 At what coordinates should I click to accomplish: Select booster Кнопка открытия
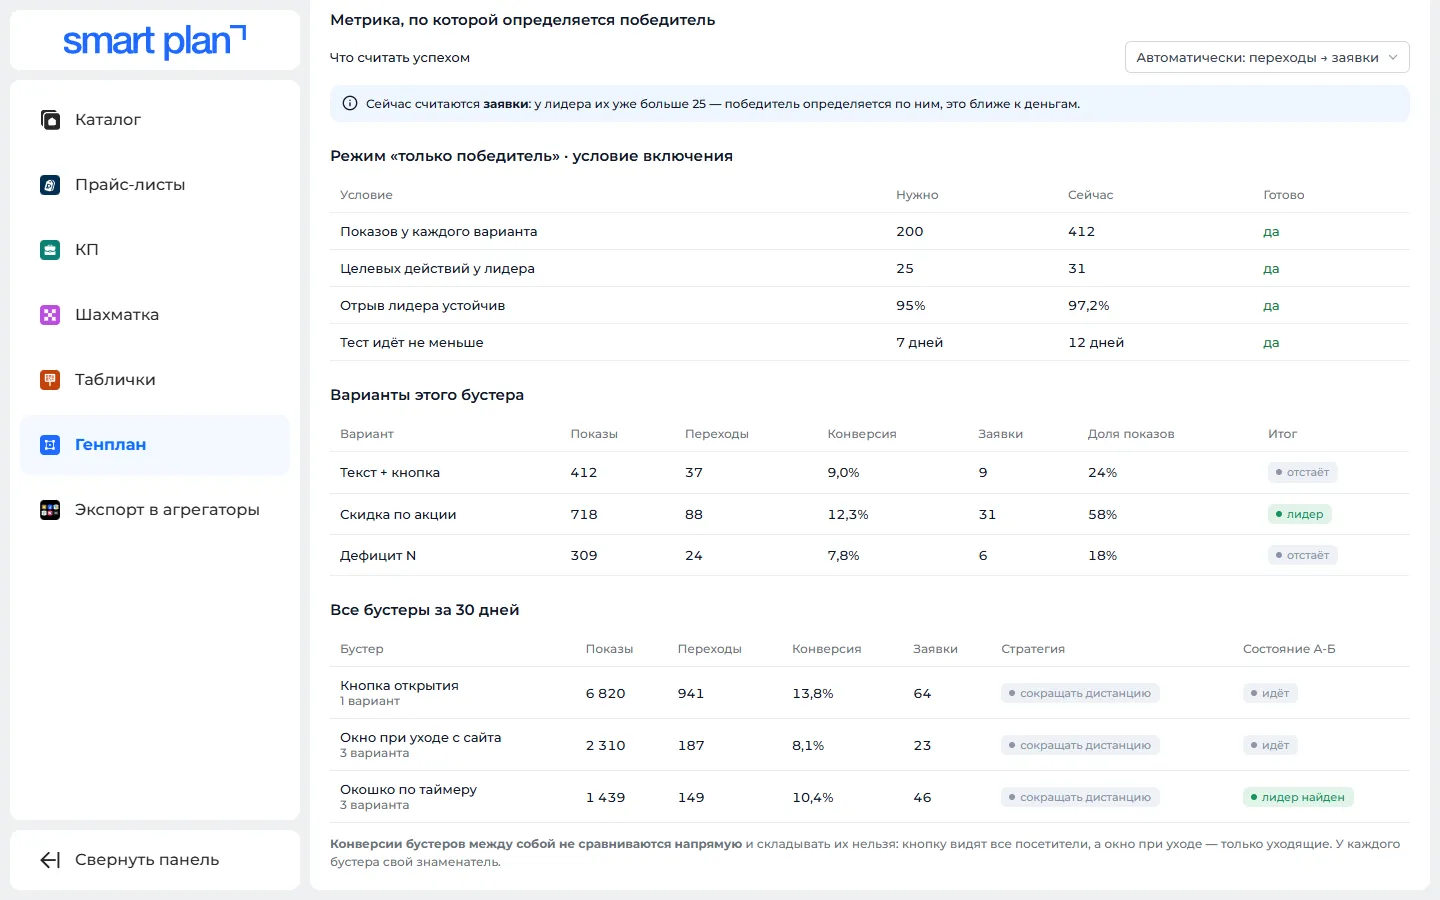pos(399,686)
